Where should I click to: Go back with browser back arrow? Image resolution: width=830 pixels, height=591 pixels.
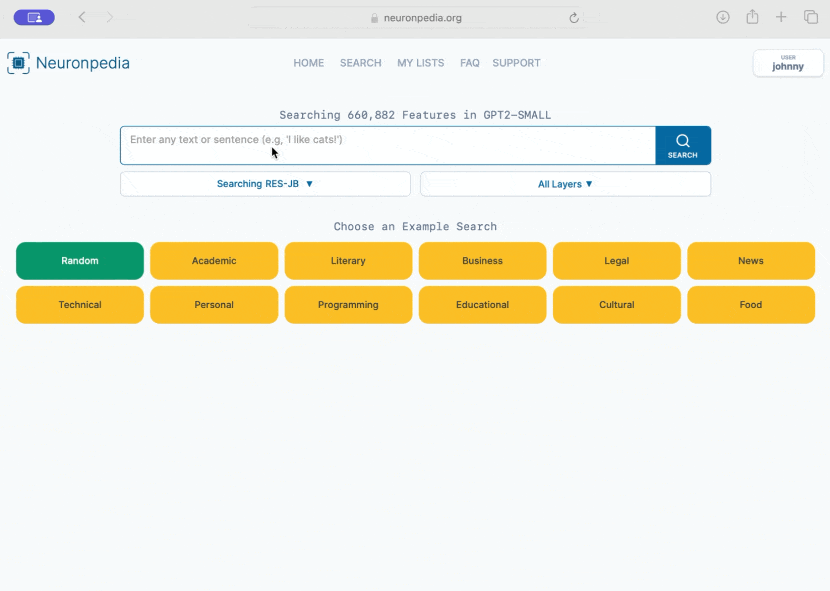coord(82,17)
